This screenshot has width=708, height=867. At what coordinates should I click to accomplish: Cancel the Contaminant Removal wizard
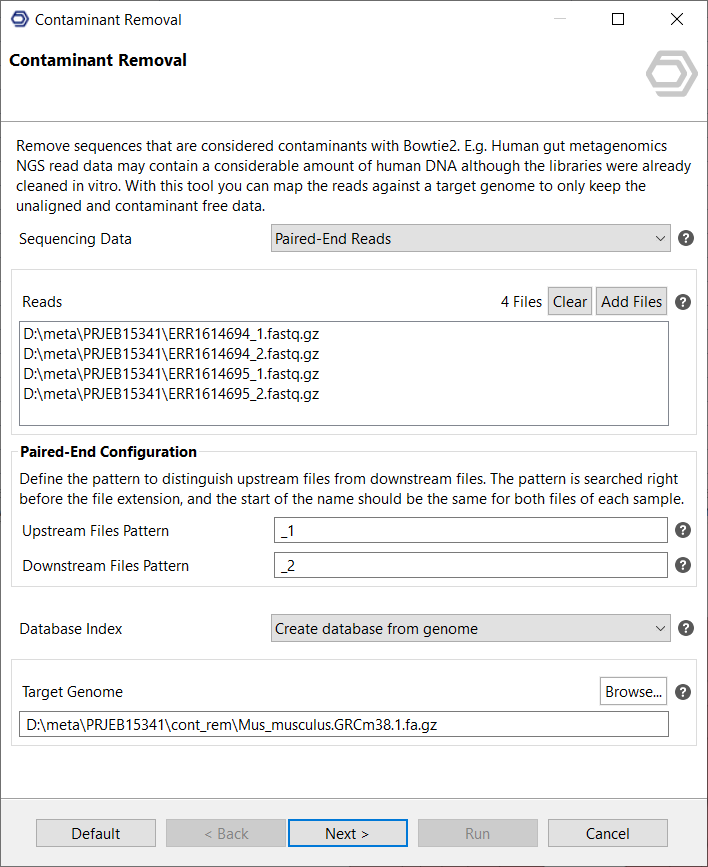(x=607, y=833)
